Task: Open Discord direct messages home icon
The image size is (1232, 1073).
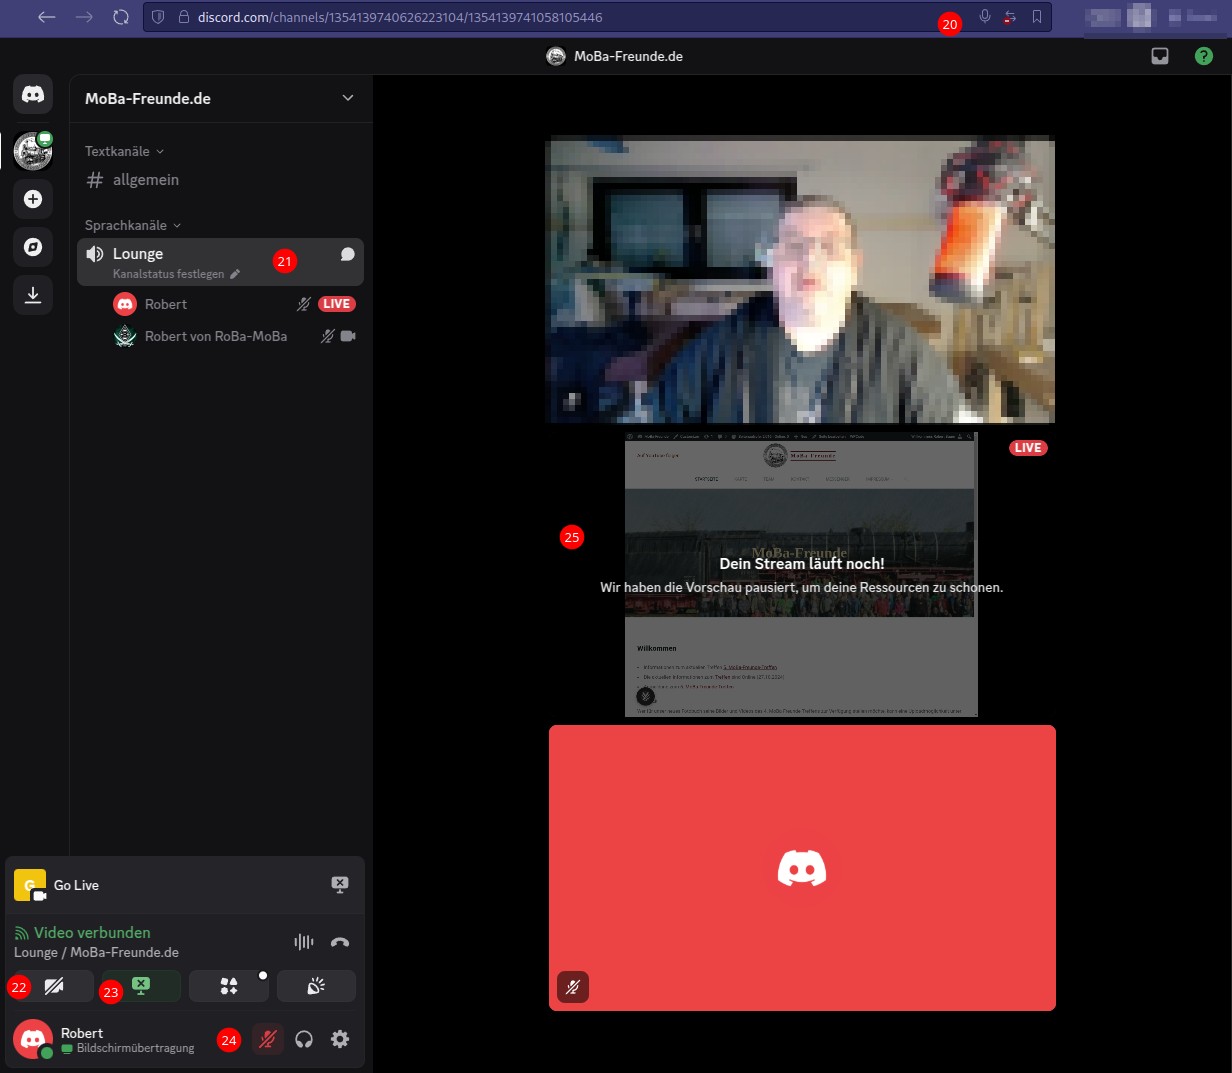Action: tap(33, 95)
